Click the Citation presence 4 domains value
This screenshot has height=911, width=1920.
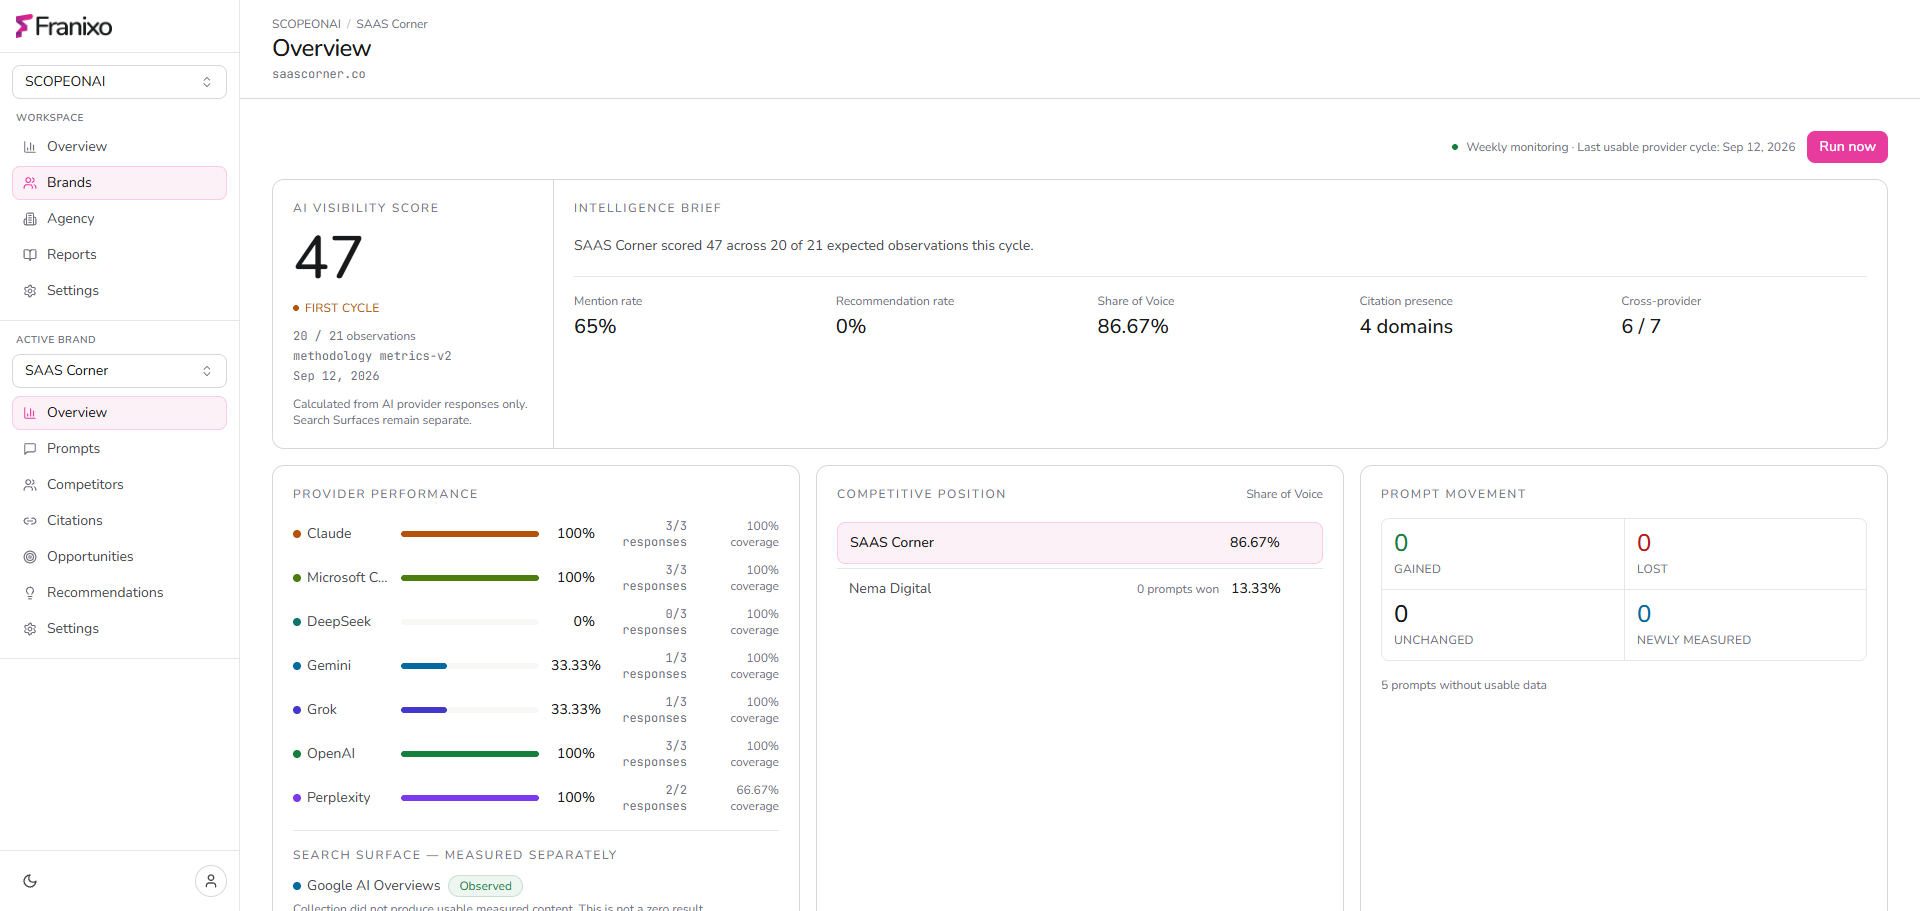tap(1406, 327)
